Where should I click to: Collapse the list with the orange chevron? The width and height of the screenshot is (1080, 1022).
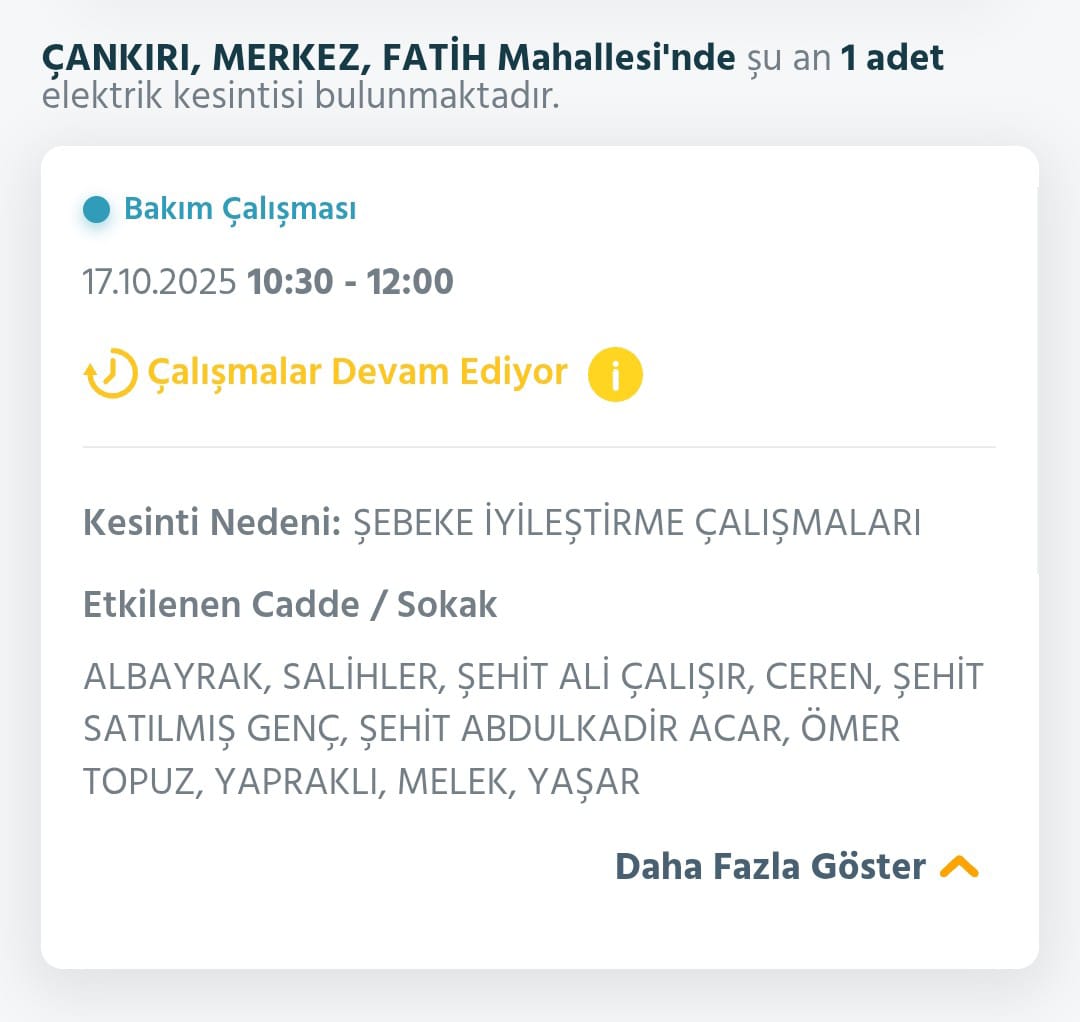coord(959,866)
